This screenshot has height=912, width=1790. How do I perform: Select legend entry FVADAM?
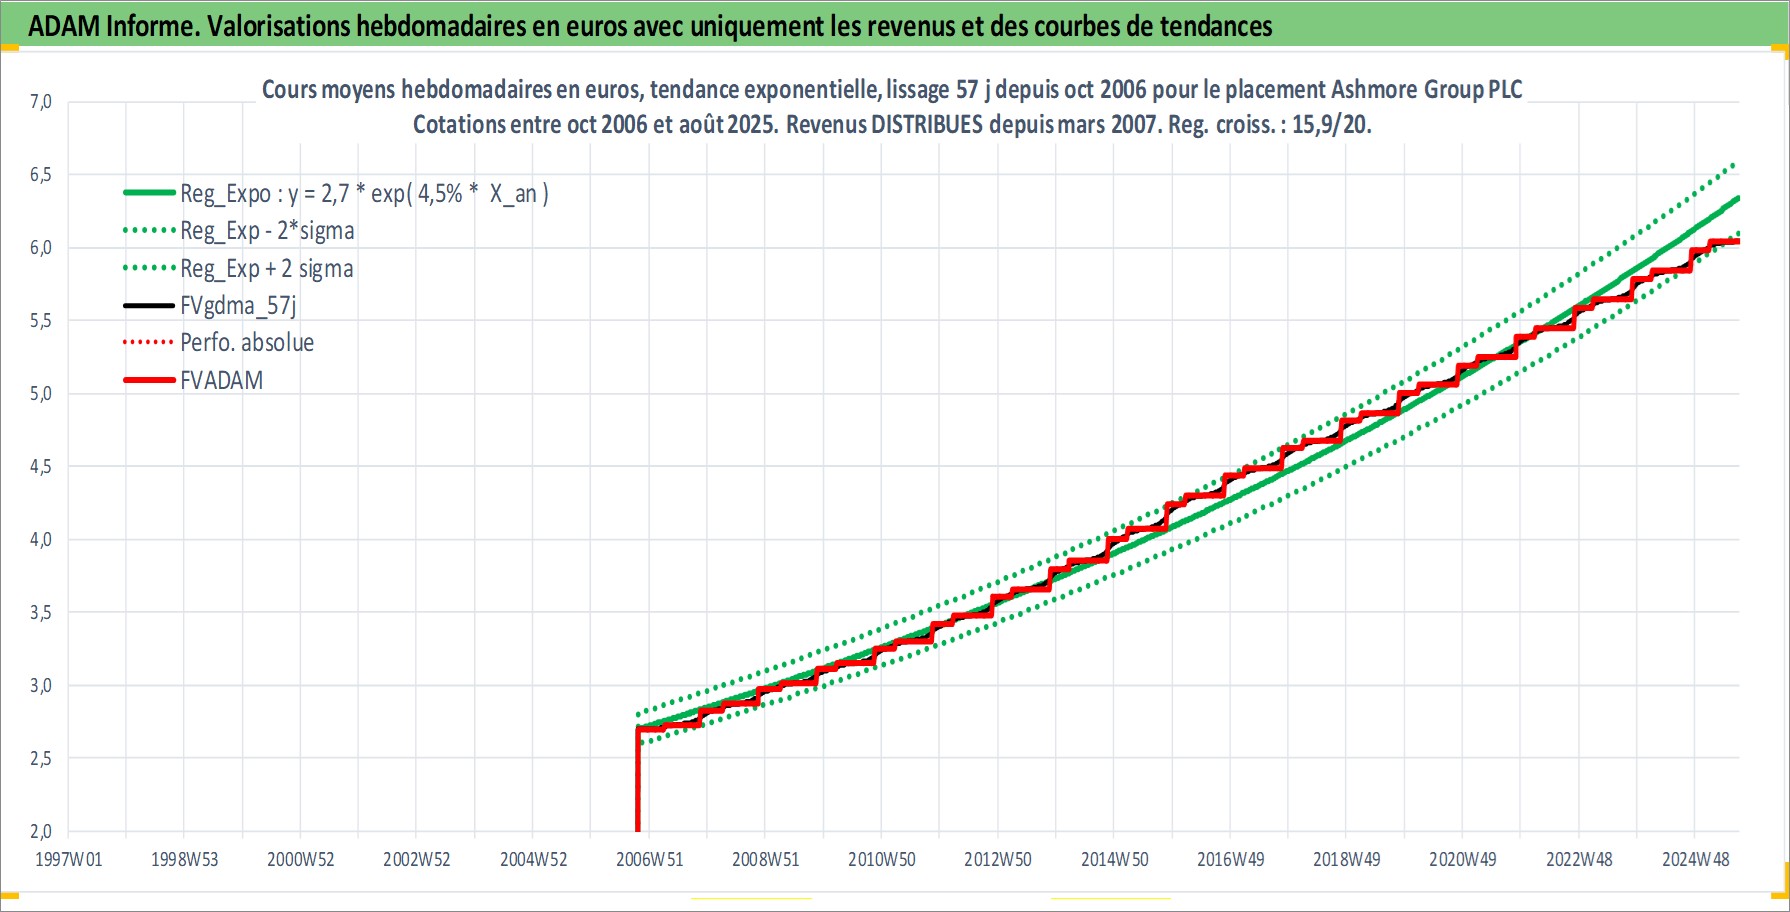pyautogui.click(x=222, y=380)
